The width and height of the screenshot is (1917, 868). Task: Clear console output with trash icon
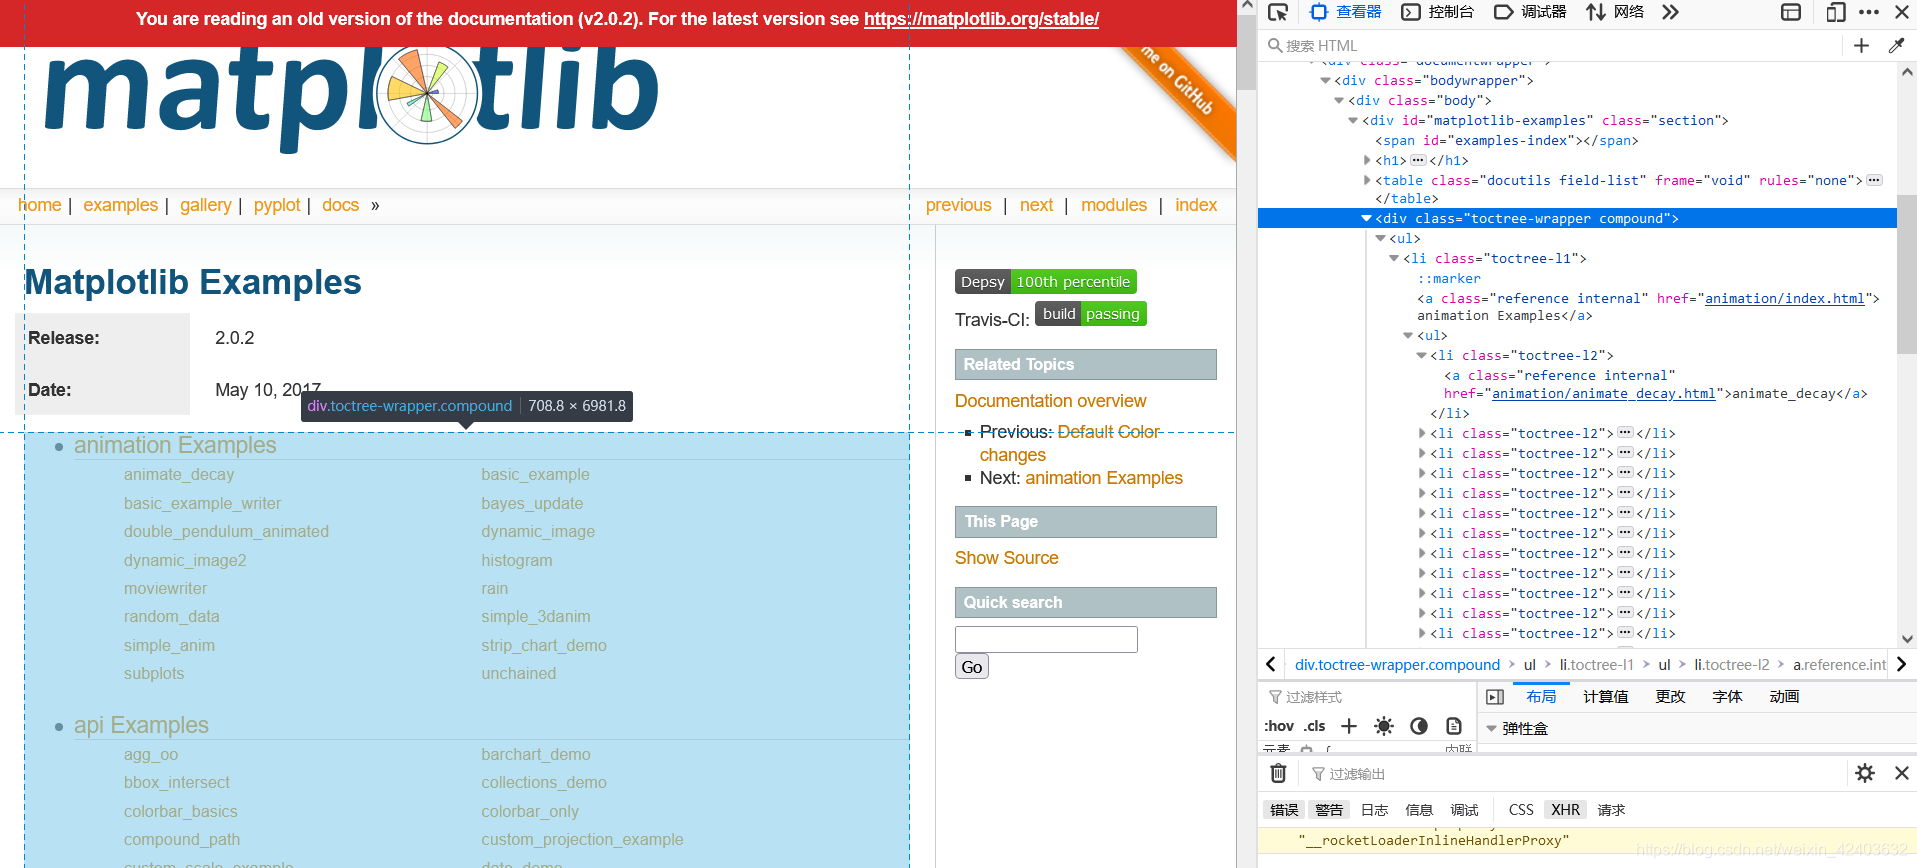[x=1278, y=773]
